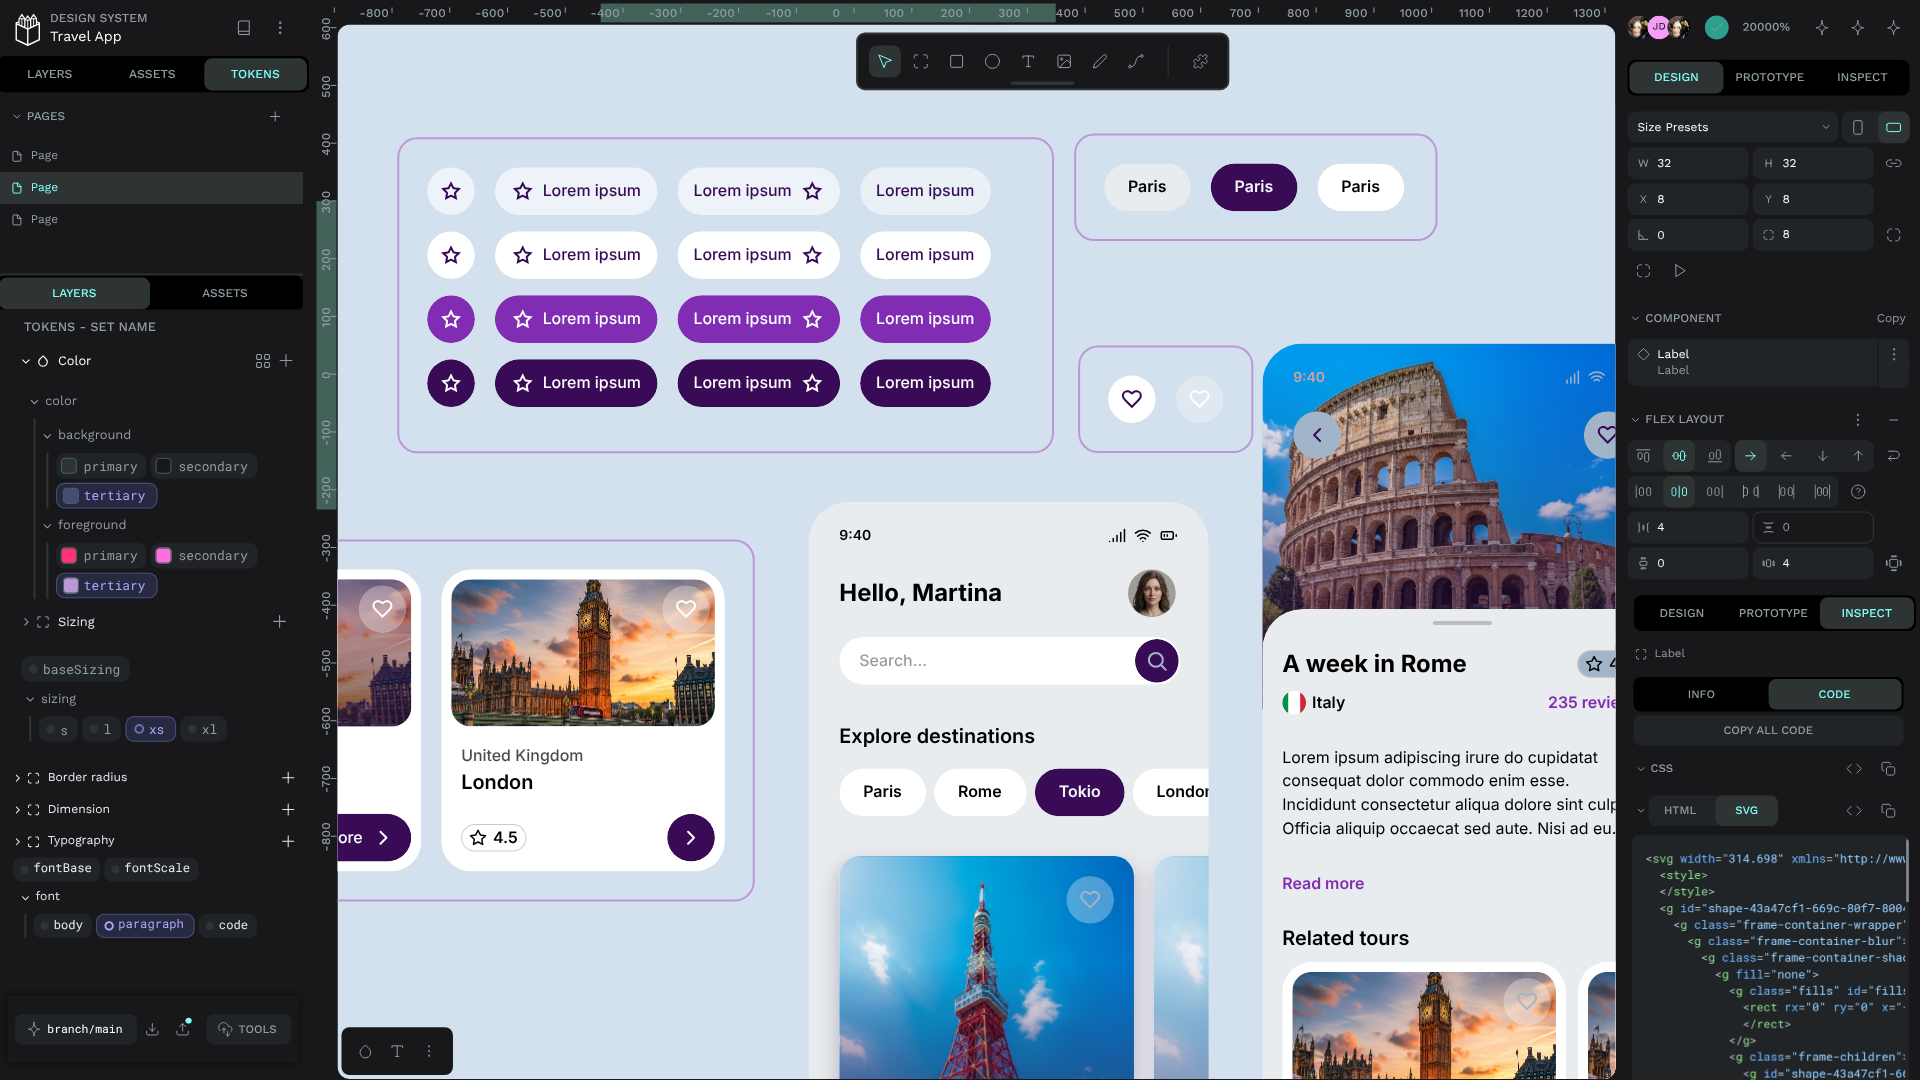The width and height of the screenshot is (1920, 1080).
Task: Select the Ellipse tool
Action: [992, 62]
